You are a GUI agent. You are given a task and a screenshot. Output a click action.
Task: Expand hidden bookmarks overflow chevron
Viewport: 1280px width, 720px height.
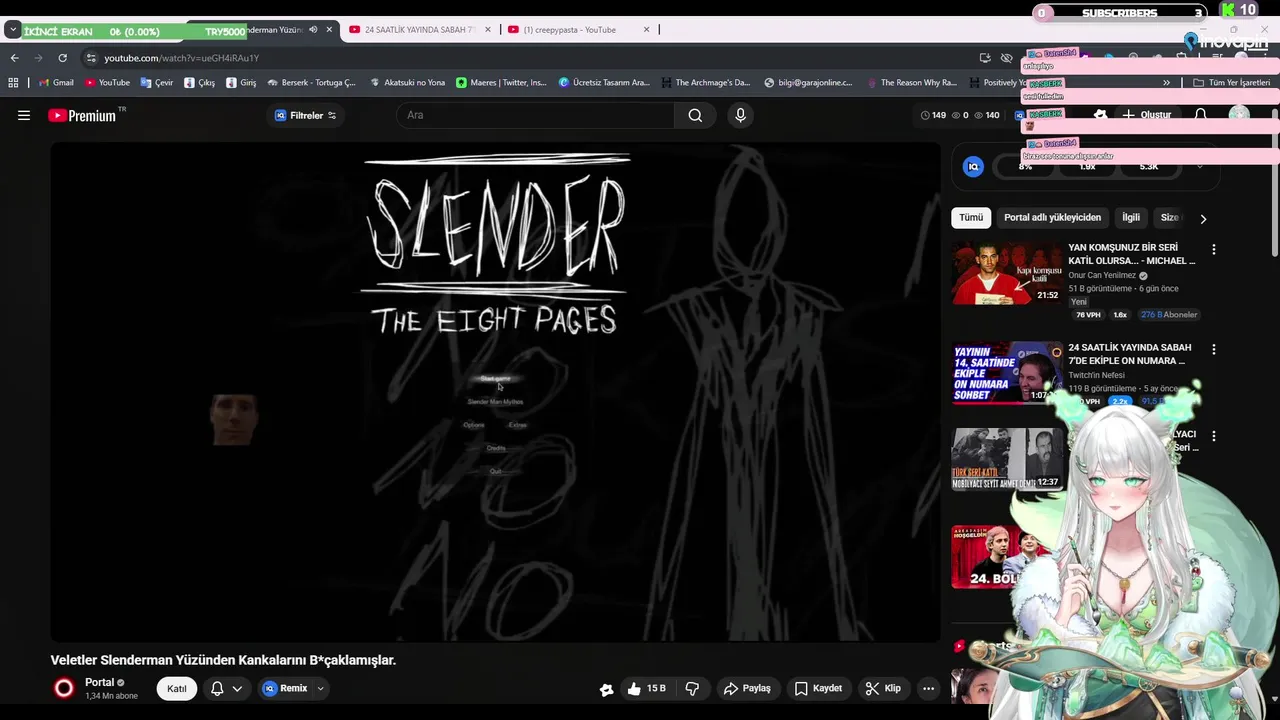(x=1166, y=83)
